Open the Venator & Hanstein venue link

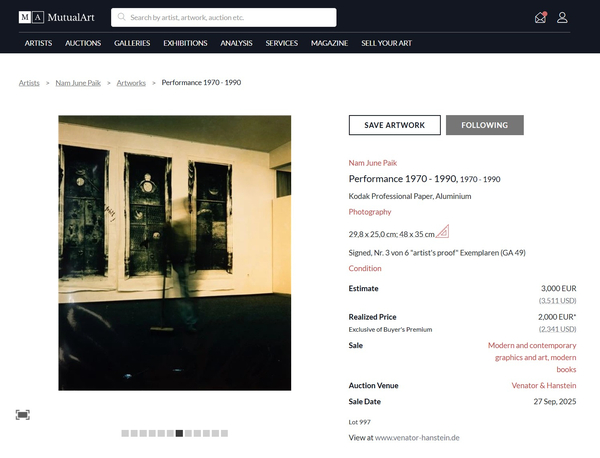pyautogui.click(x=544, y=385)
